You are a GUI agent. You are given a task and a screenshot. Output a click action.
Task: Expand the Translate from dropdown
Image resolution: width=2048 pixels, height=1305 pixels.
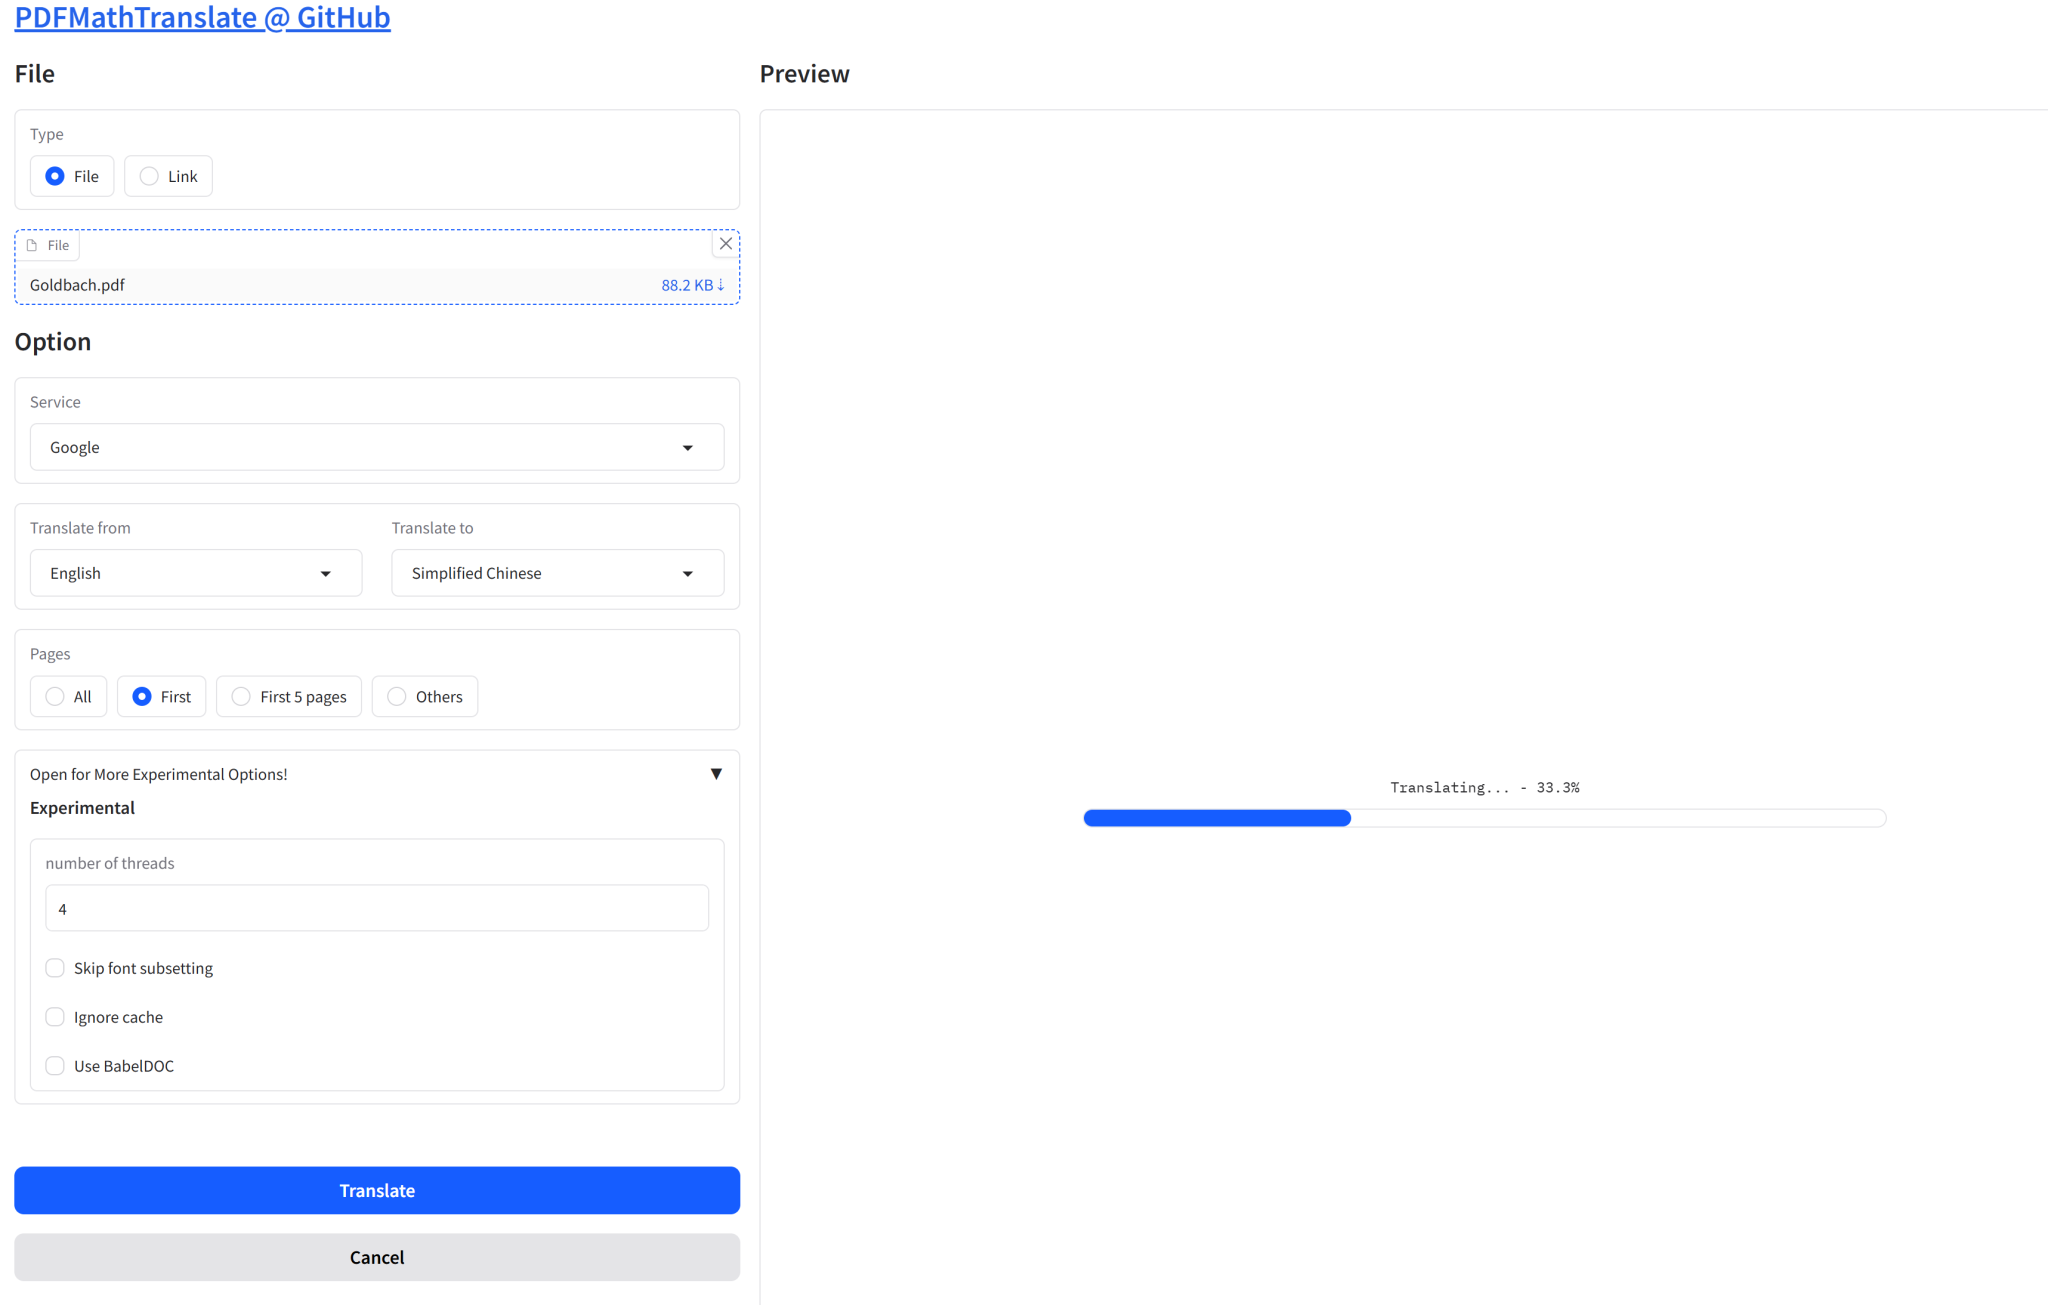coord(325,574)
